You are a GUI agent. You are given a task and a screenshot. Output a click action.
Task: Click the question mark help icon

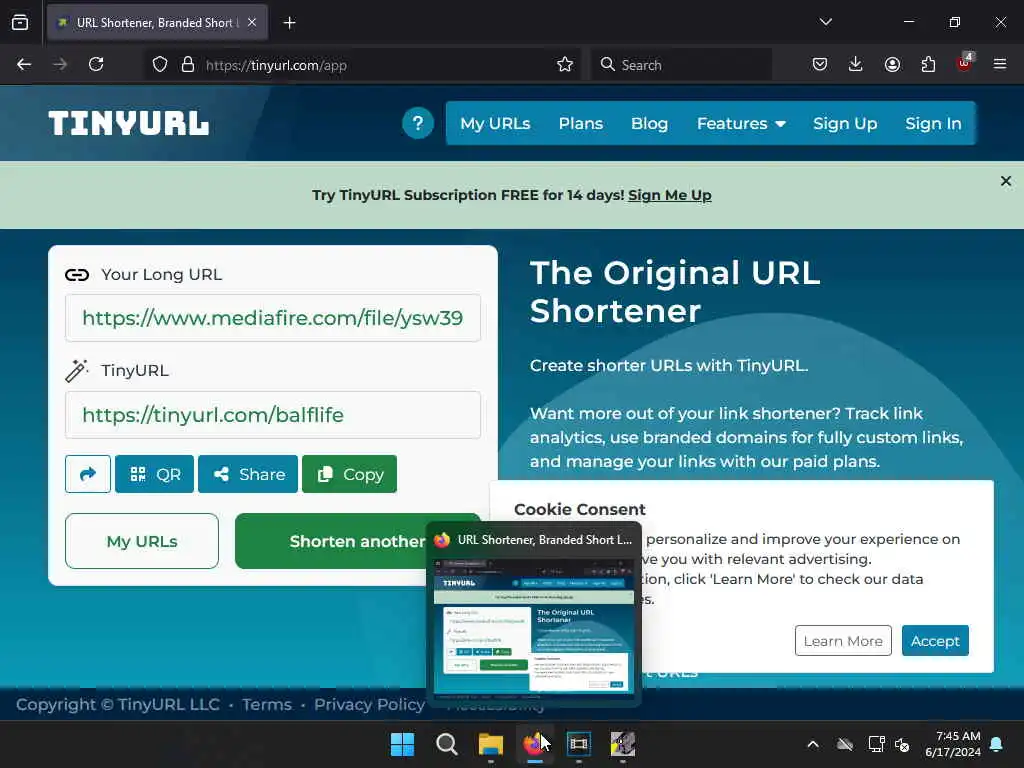[418, 123]
